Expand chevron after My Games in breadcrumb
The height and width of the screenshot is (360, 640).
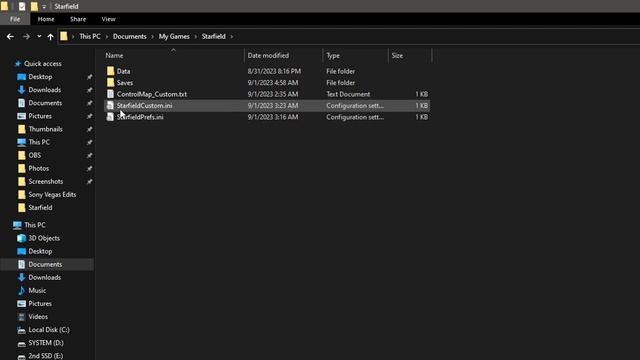pos(196,37)
